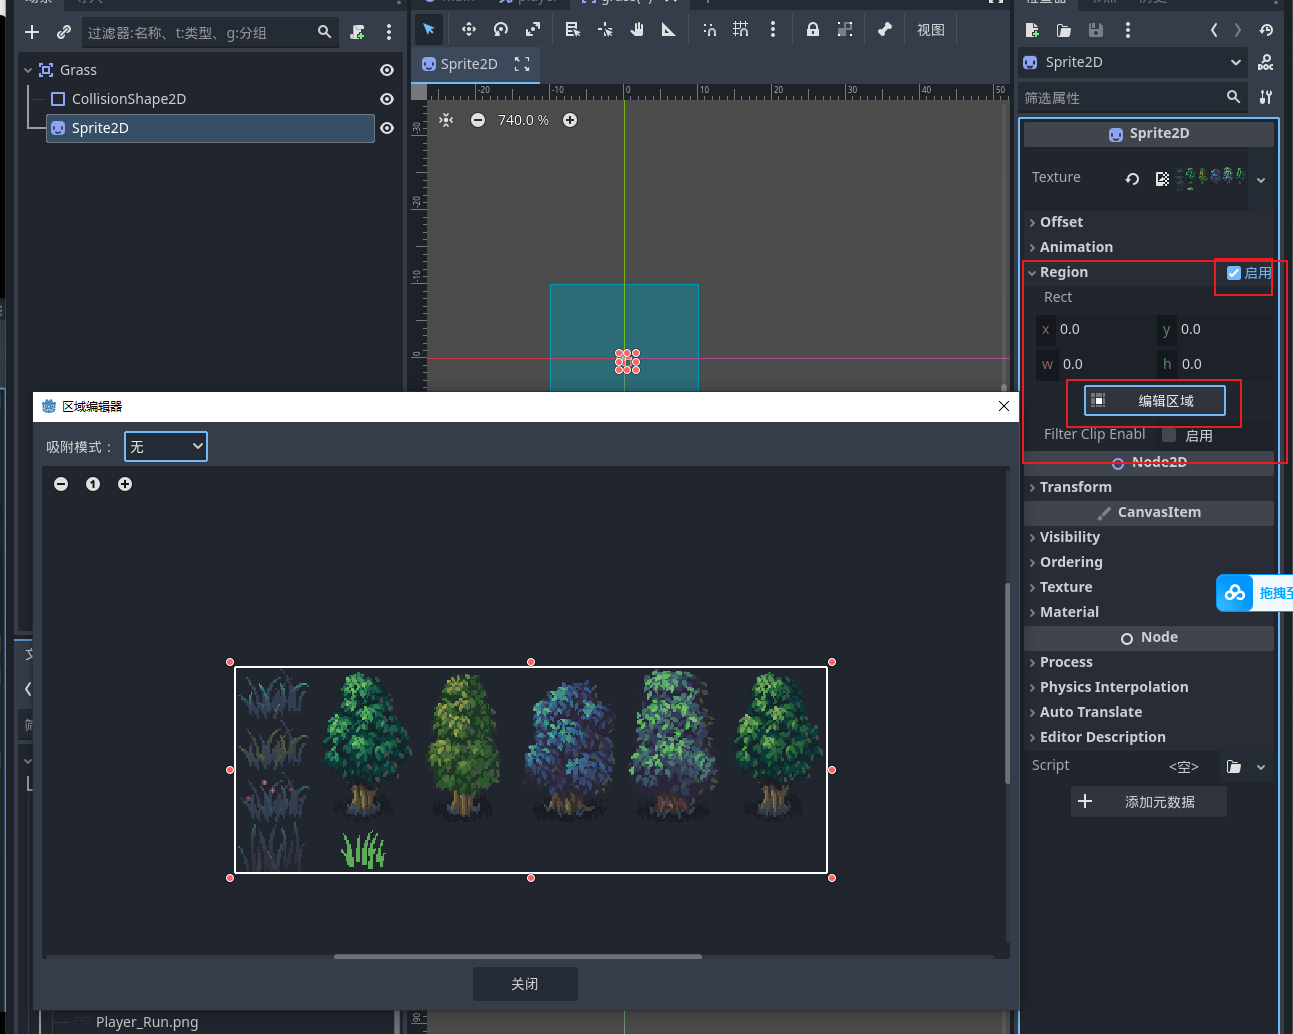Open inspector object history list
Image resolution: width=1293 pixels, height=1034 pixels.
(x=1266, y=30)
